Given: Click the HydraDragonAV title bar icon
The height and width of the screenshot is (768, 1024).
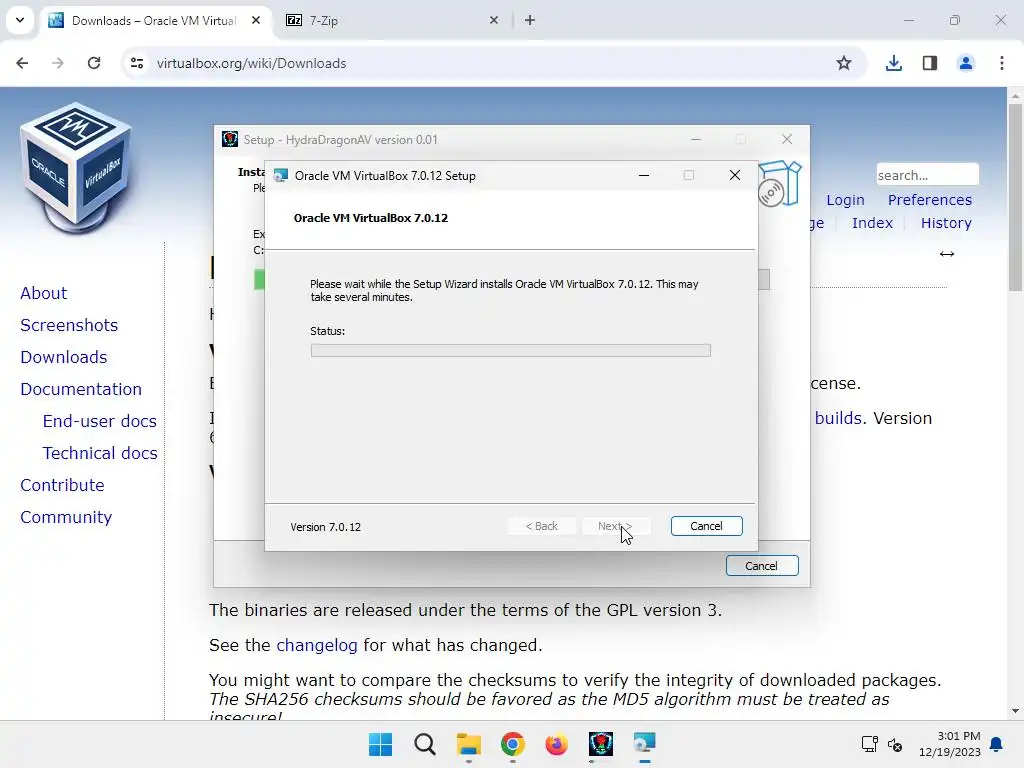Looking at the screenshot, I should (230, 139).
